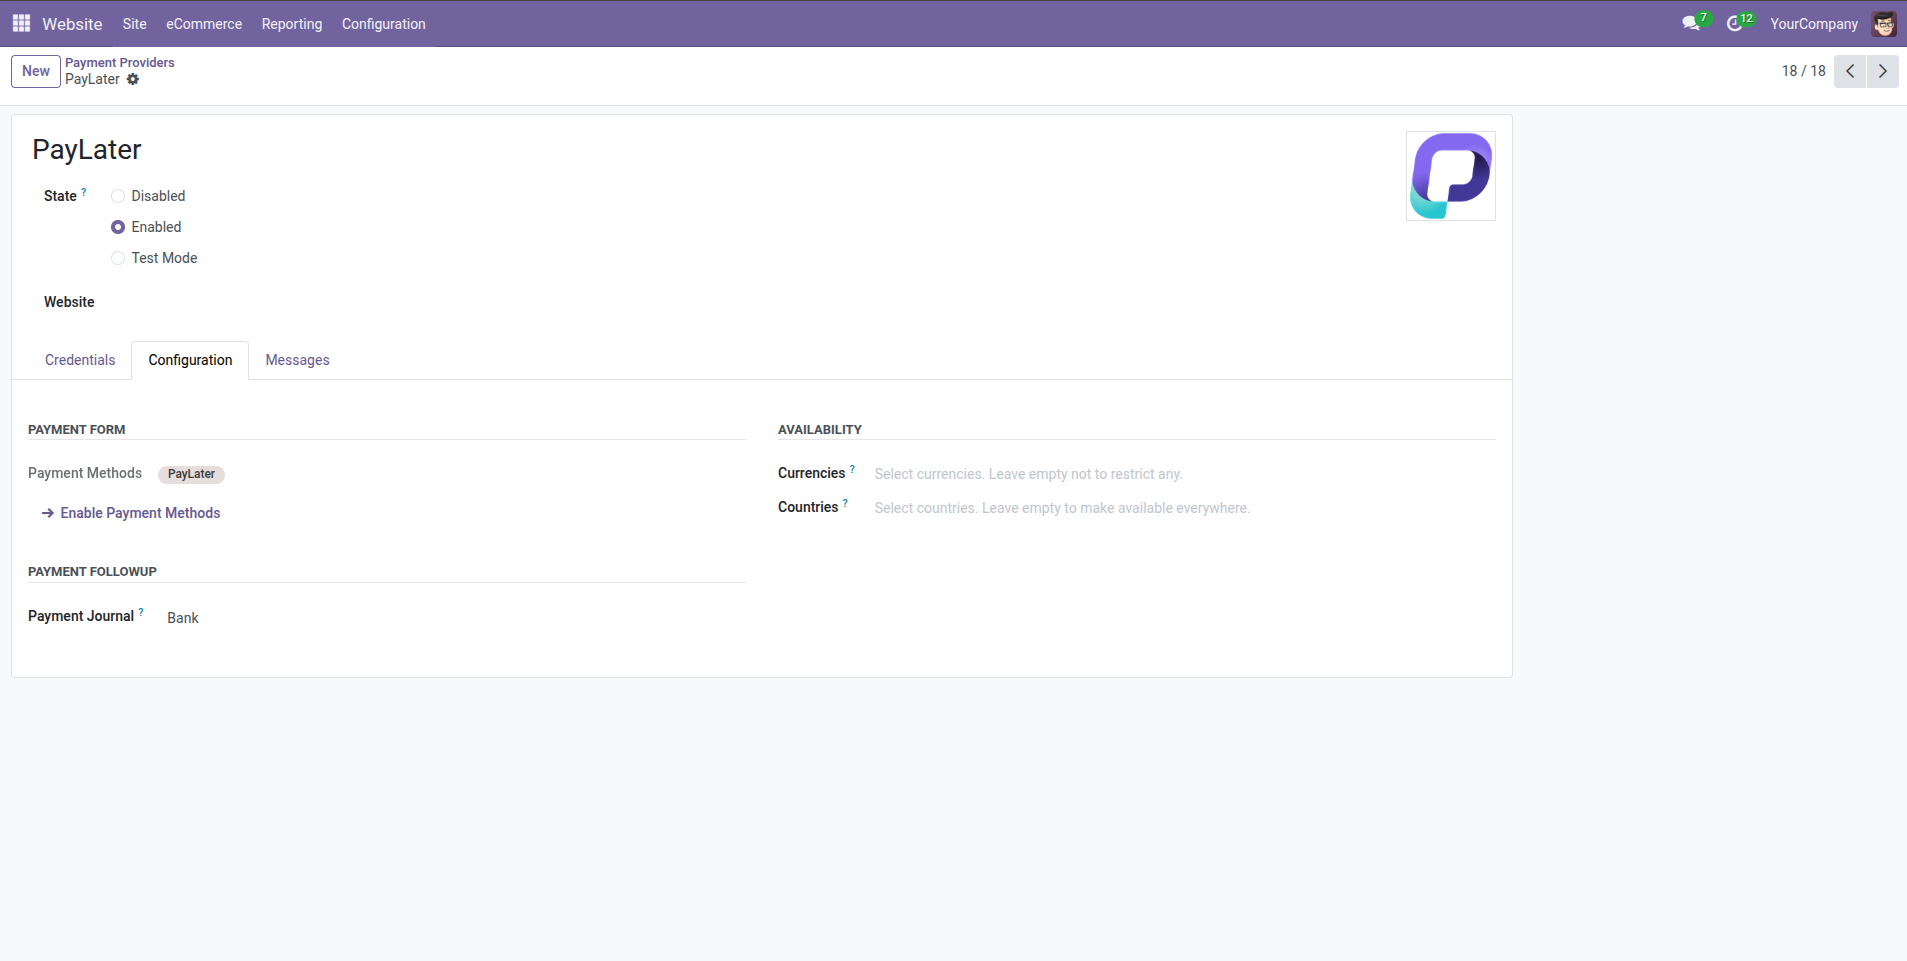Go to previous record arrow
This screenshot has width=1907, height=961.
(x=1850, y=71)
